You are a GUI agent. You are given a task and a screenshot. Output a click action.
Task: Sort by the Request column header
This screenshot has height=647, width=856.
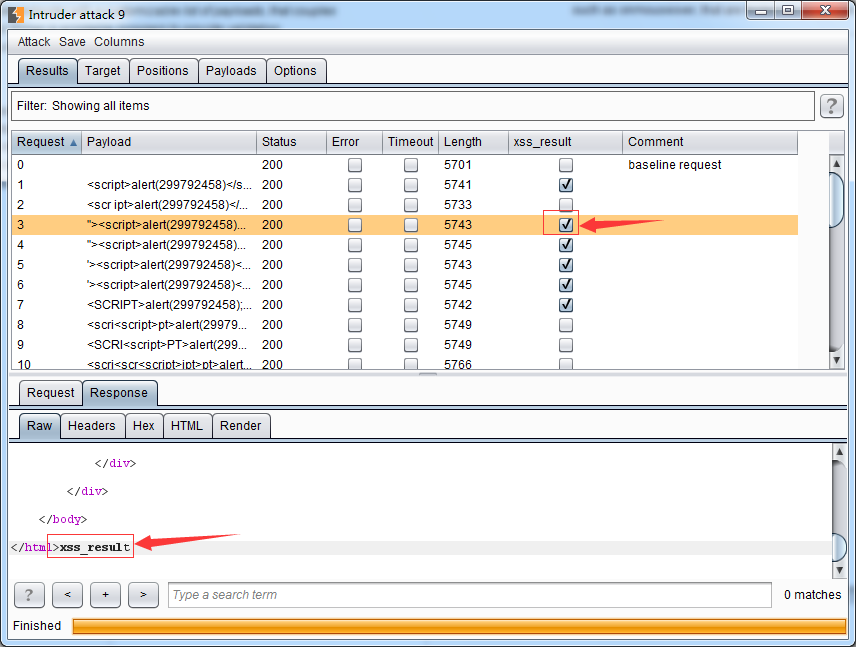click(46, 142)
